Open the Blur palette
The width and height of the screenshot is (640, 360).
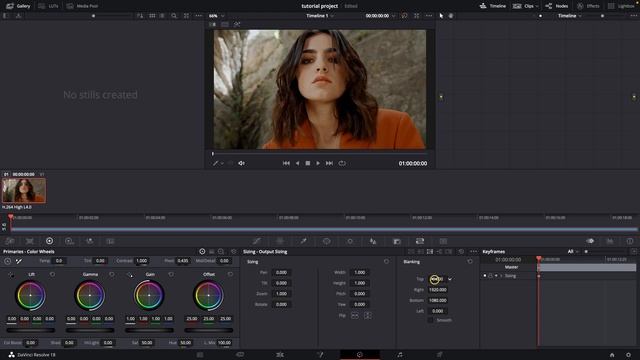coord(373,241)
